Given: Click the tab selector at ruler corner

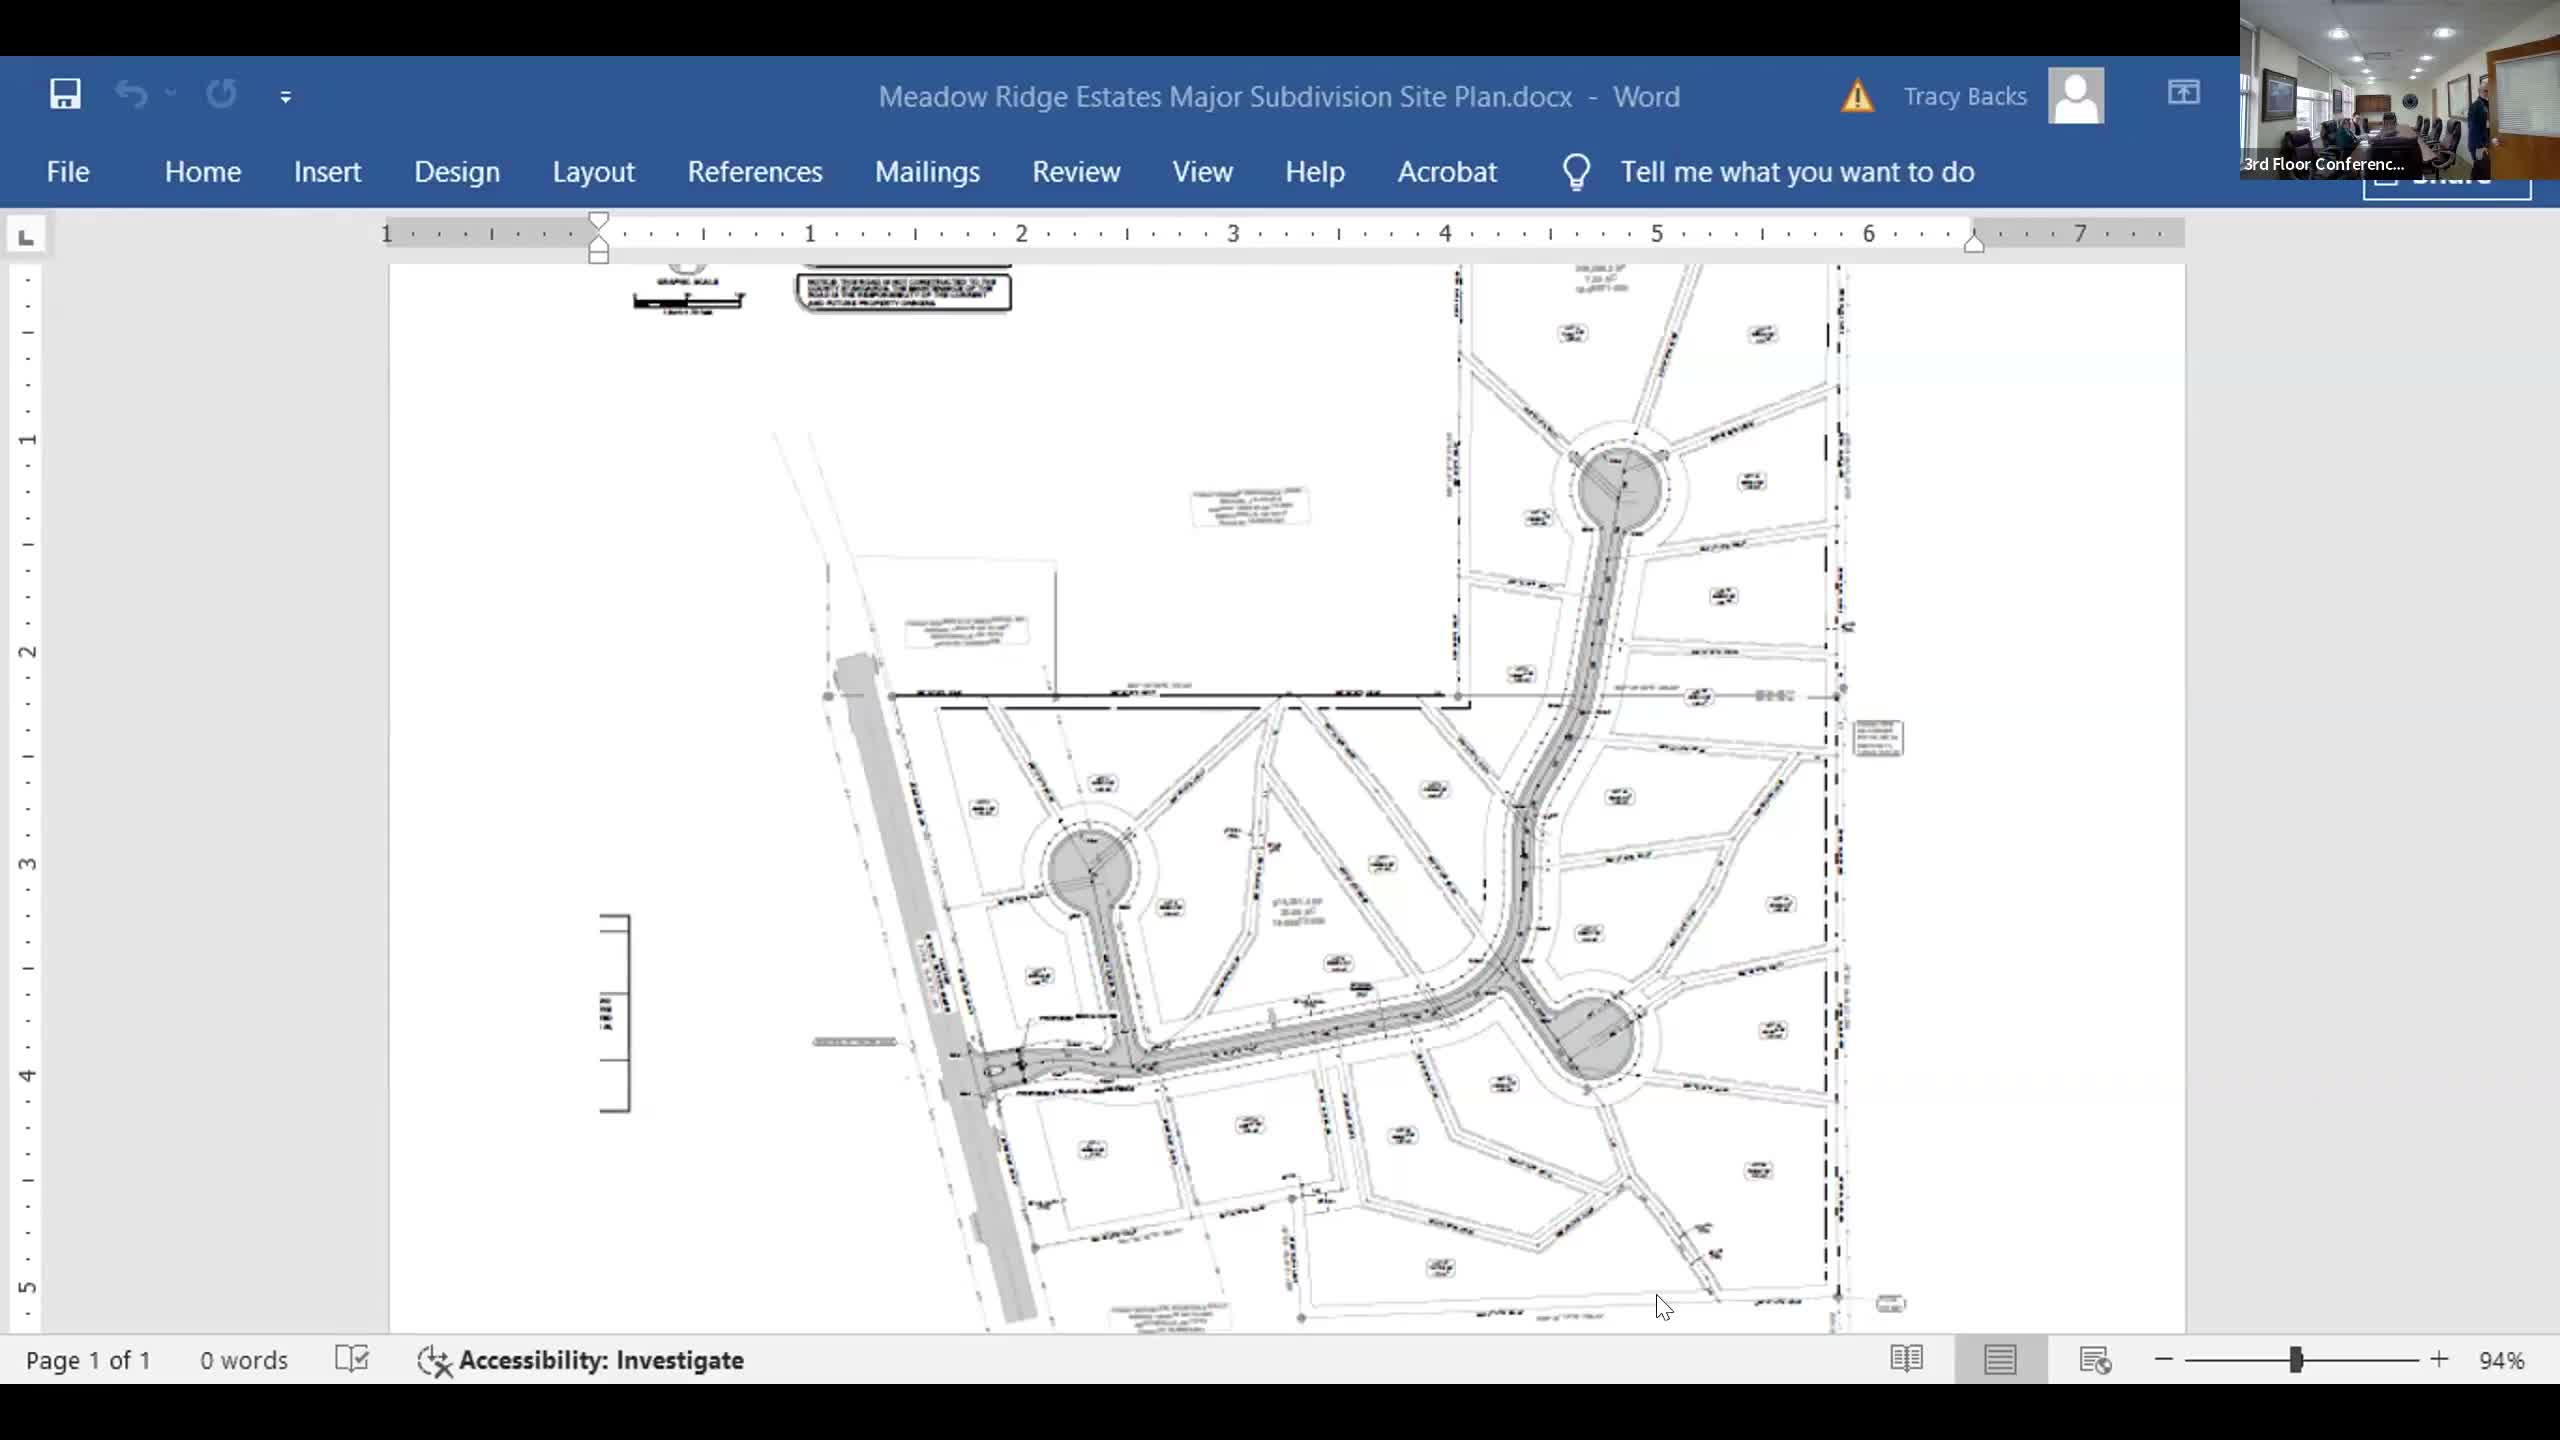Looking at the screenshot, I should (26, 237).
